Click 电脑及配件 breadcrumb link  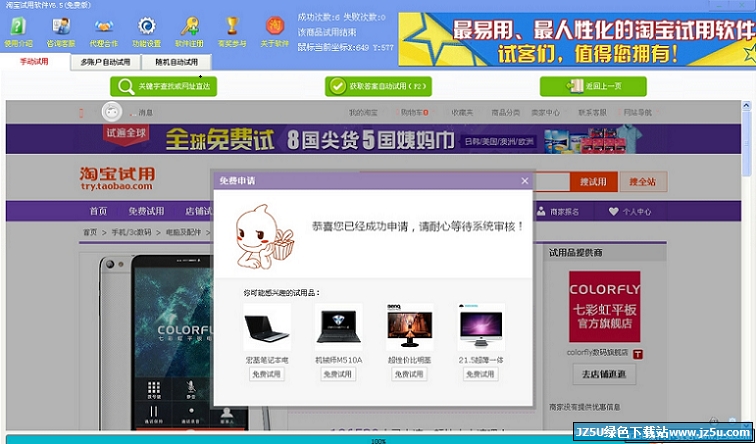(183, 232)
